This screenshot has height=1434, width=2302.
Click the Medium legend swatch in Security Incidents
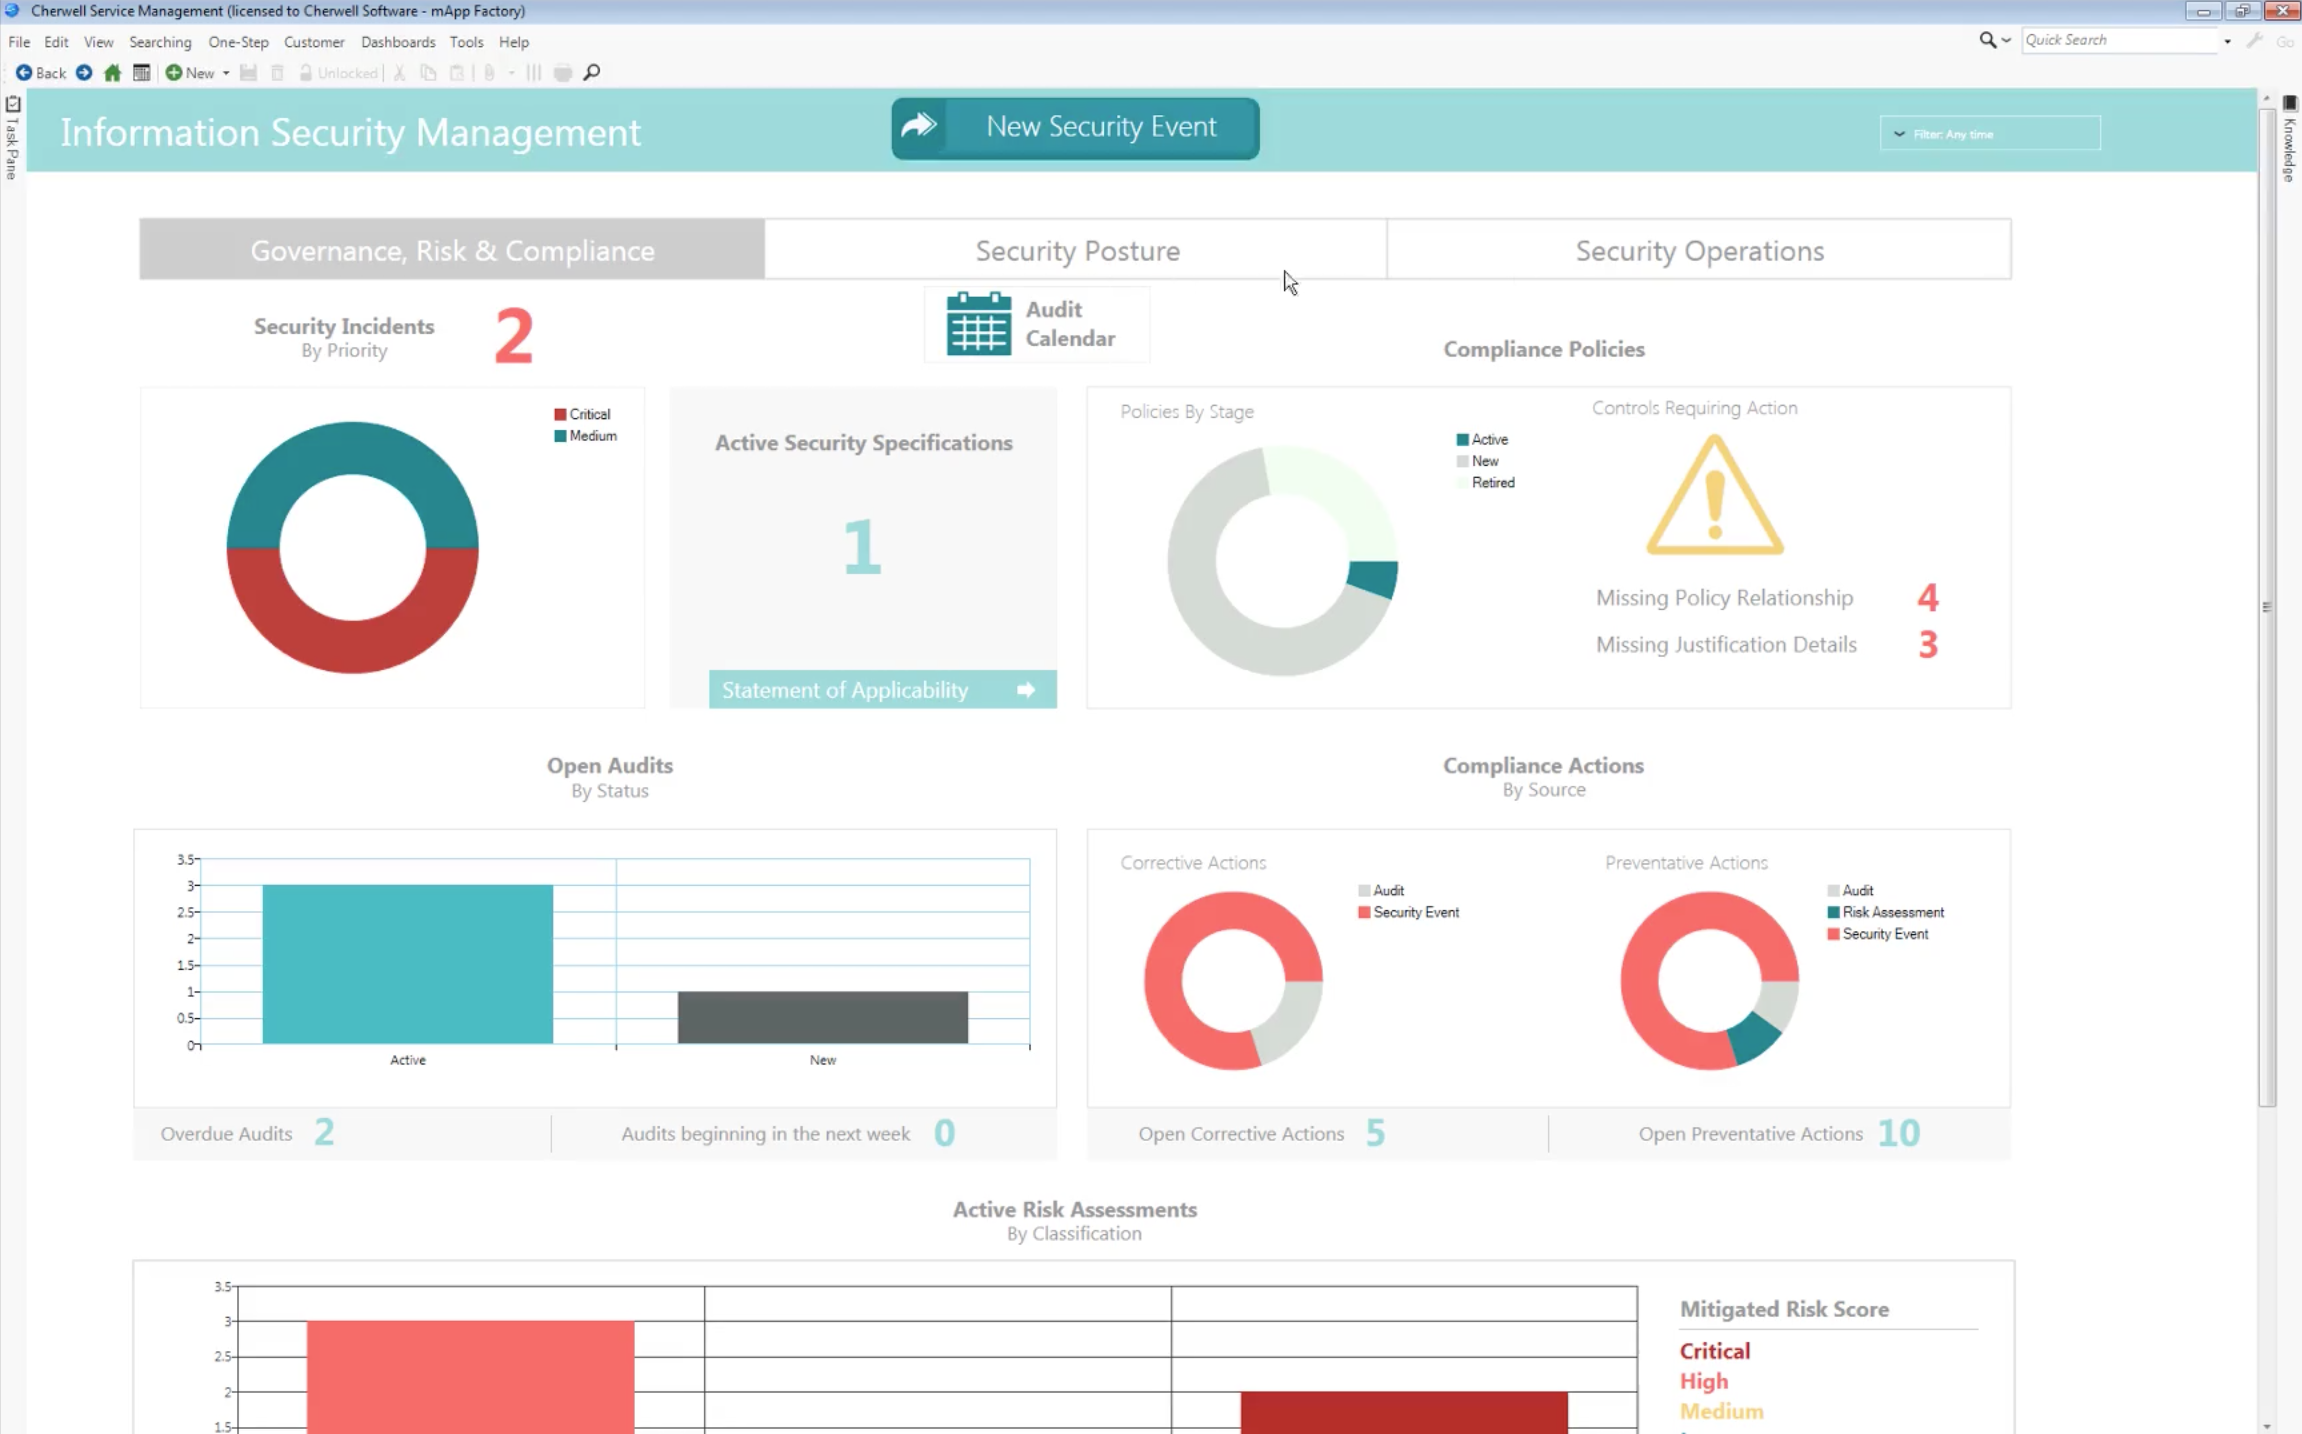coord(560,436)
